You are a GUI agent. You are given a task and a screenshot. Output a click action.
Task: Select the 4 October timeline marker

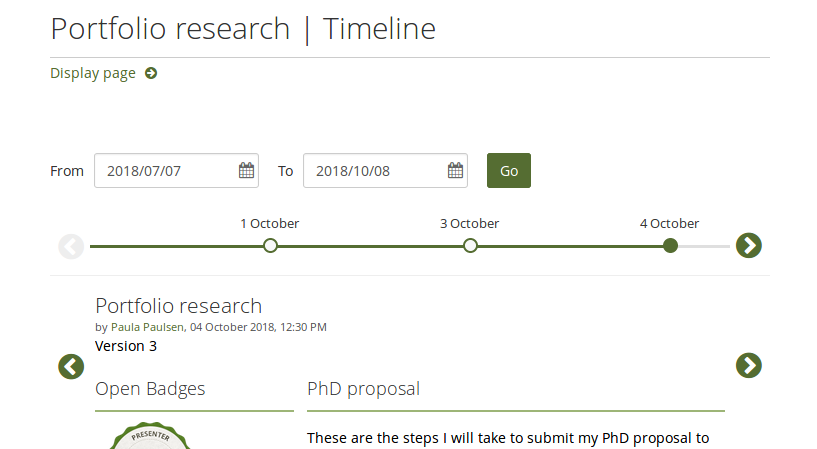point(670,246)
